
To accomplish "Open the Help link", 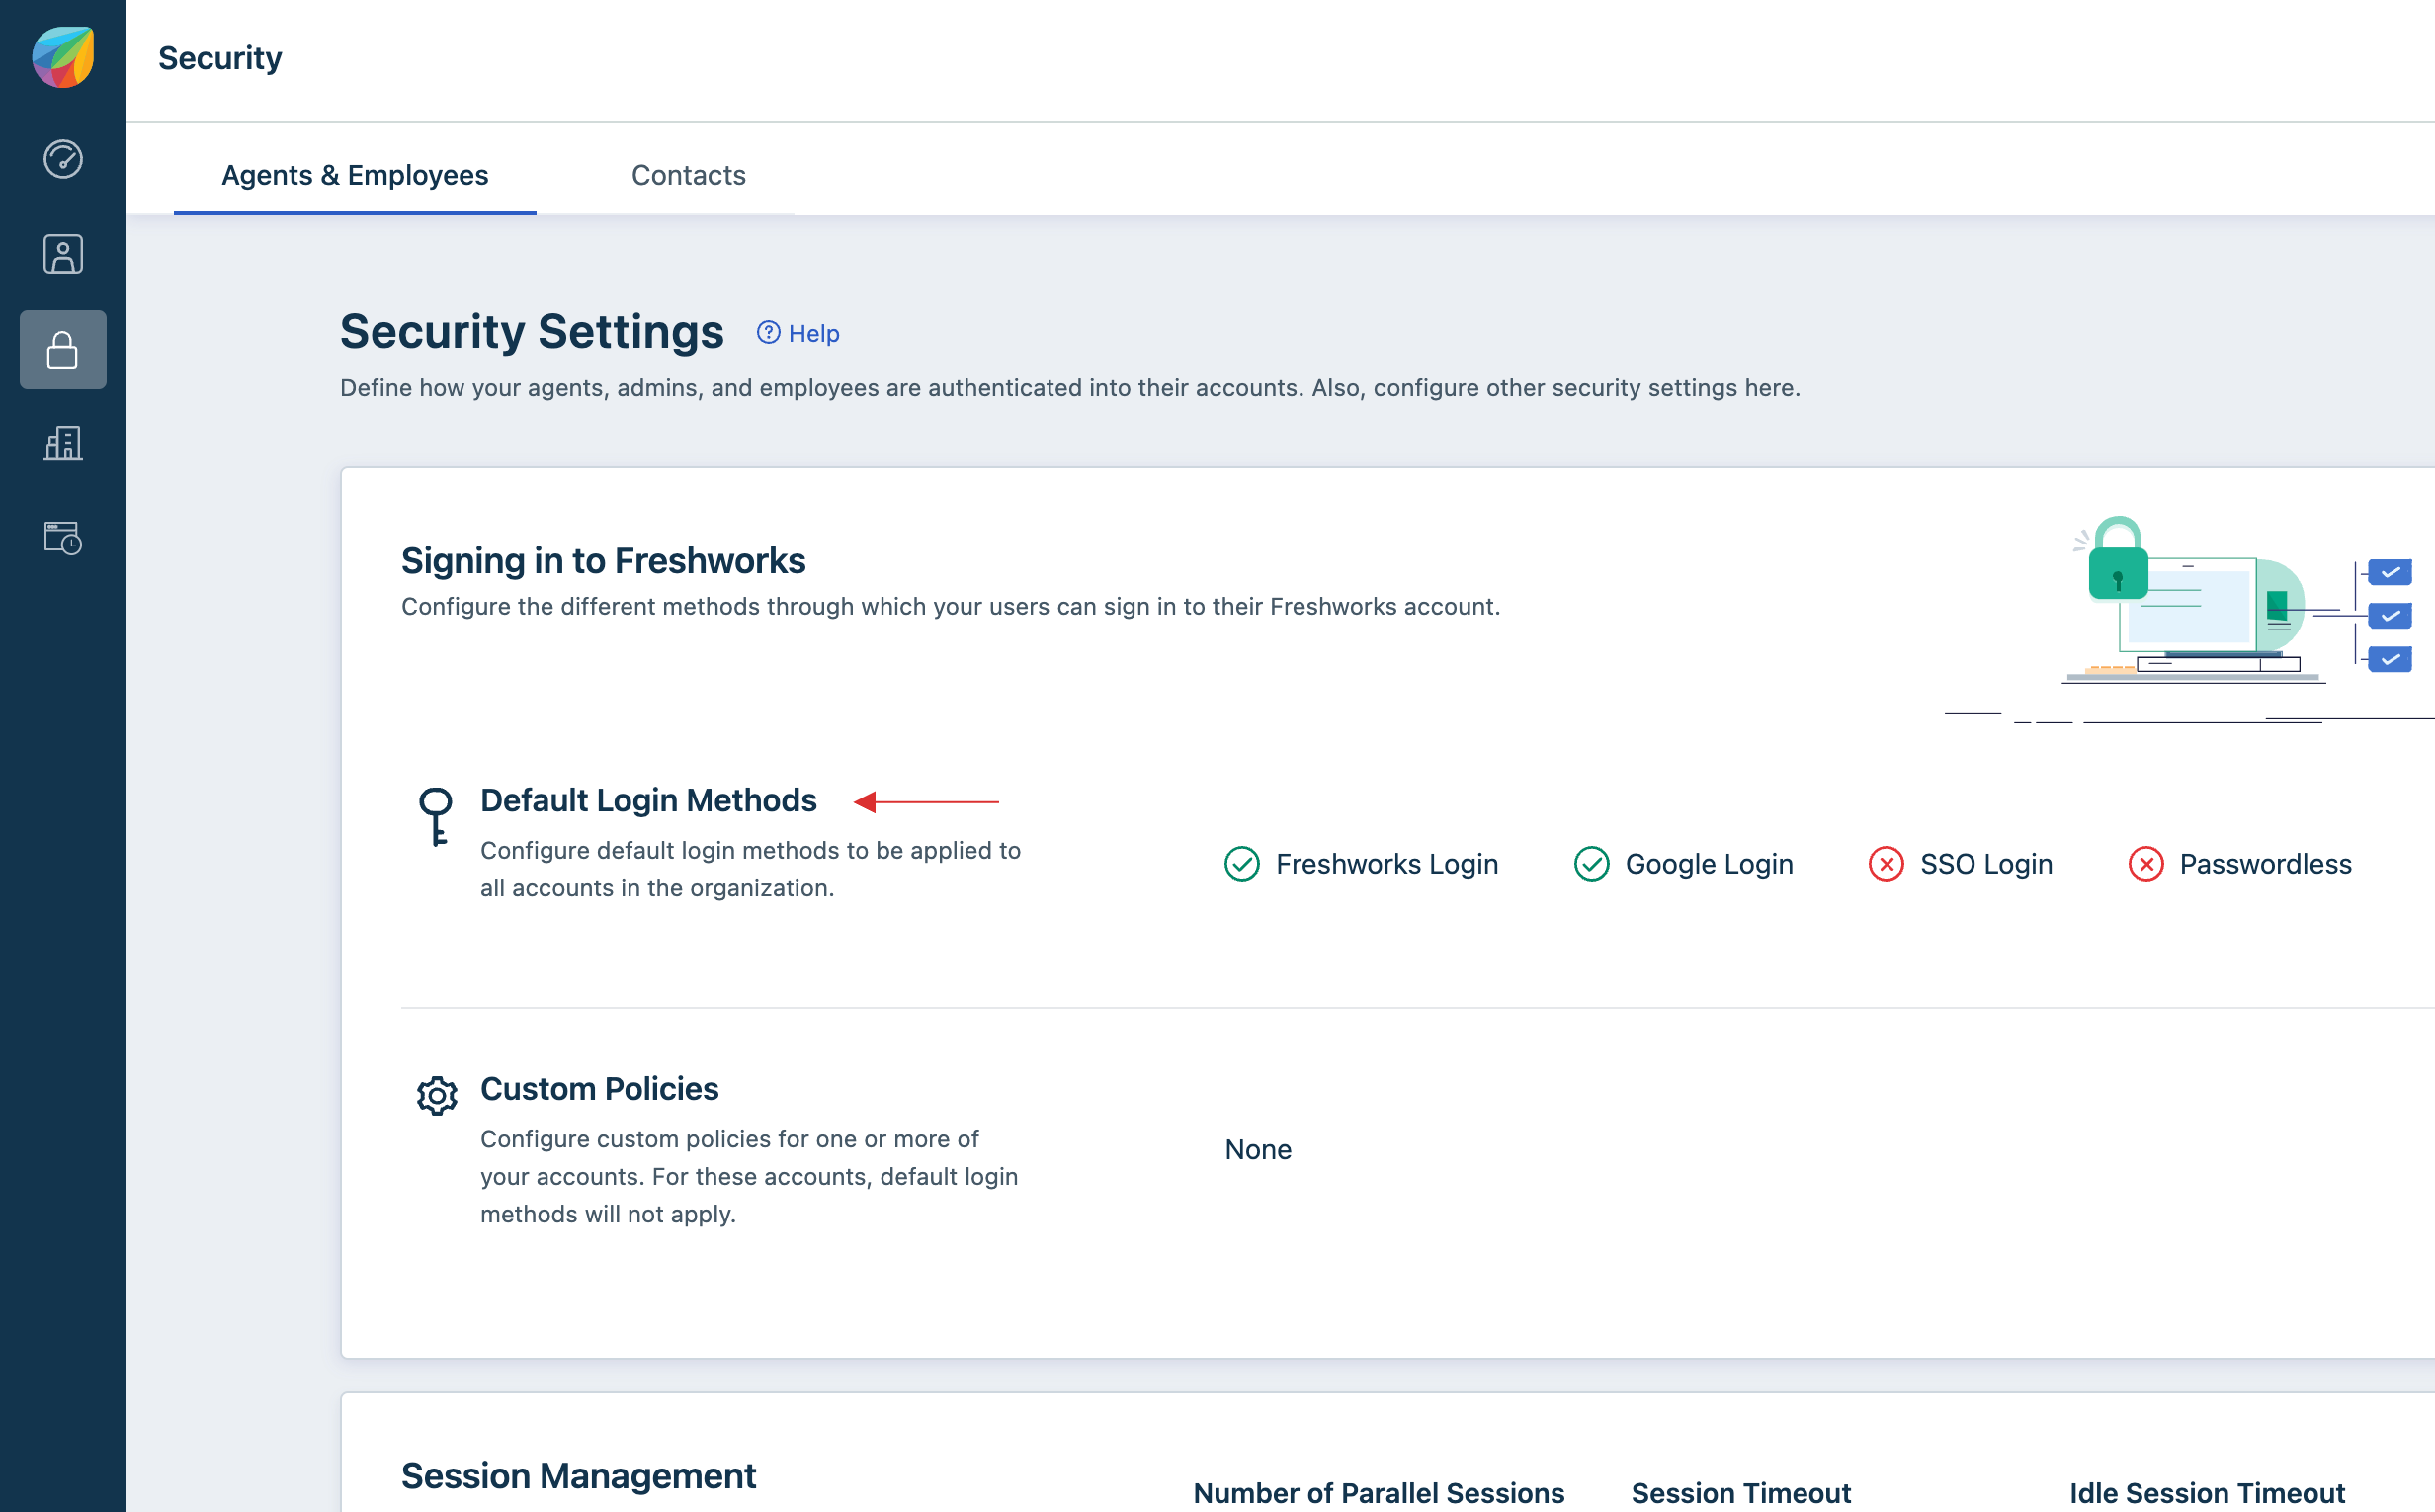I will click(798, 333).
